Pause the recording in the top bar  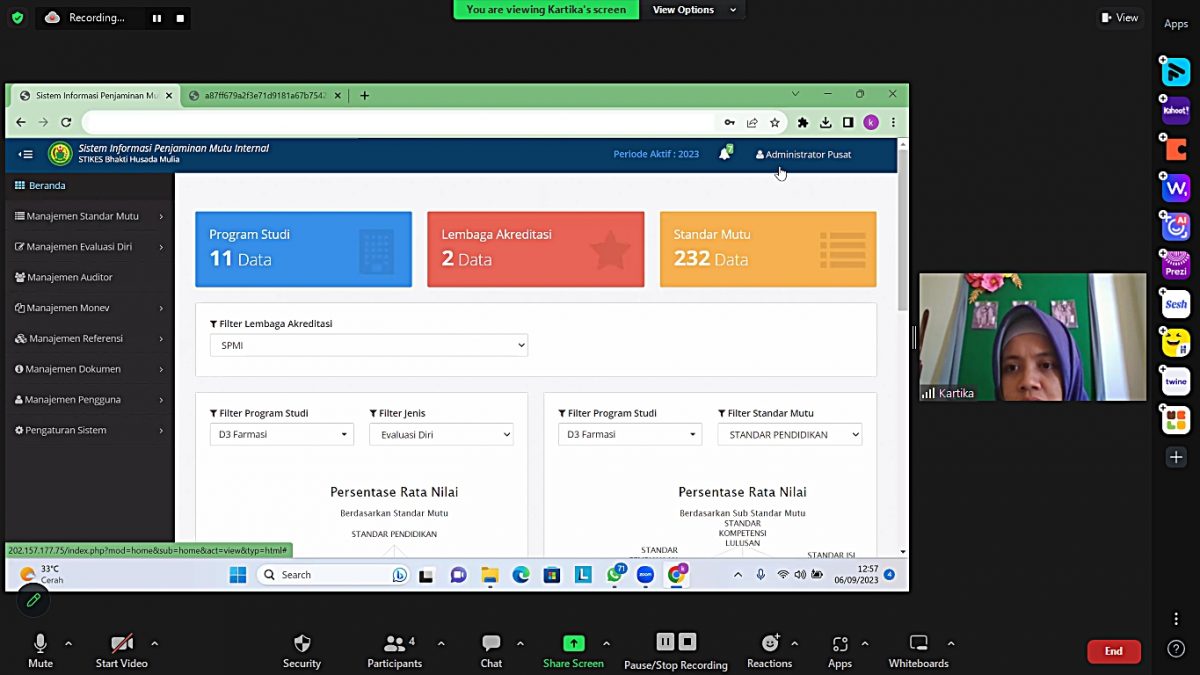point(156,18)
